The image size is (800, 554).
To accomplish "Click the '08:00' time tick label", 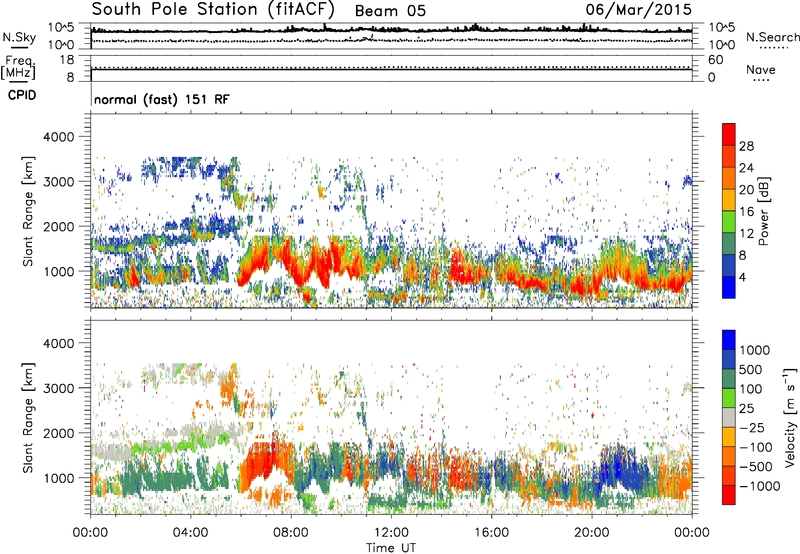I will [x=291, y=533].
